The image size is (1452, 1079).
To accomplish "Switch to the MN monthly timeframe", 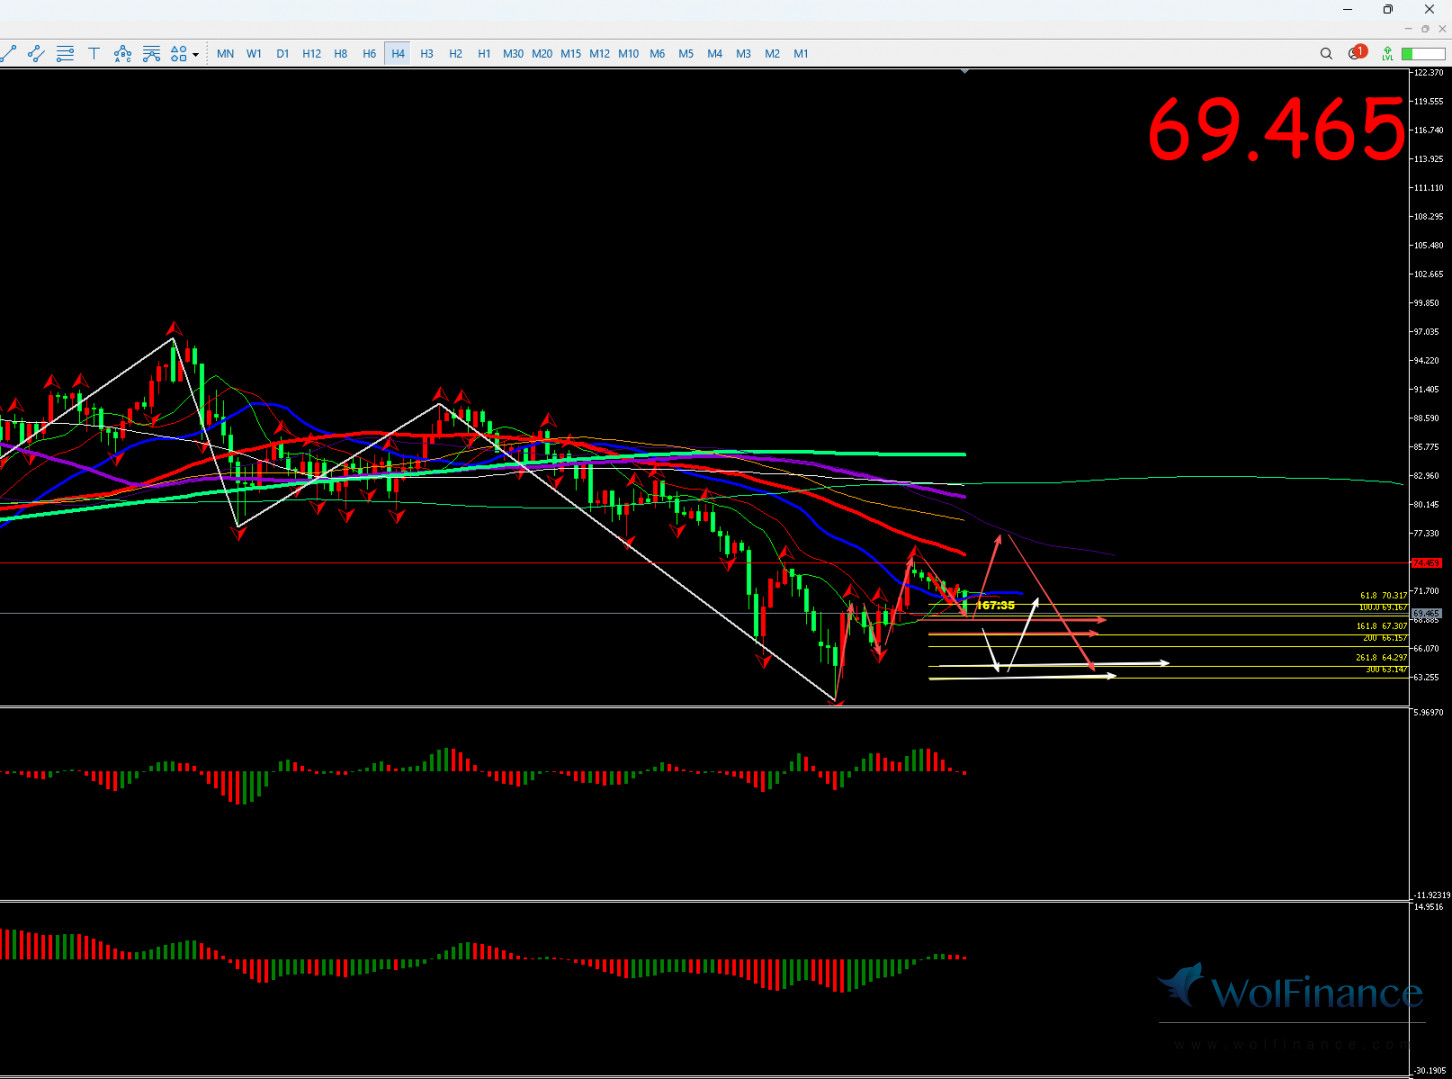I will coord(225,54).
